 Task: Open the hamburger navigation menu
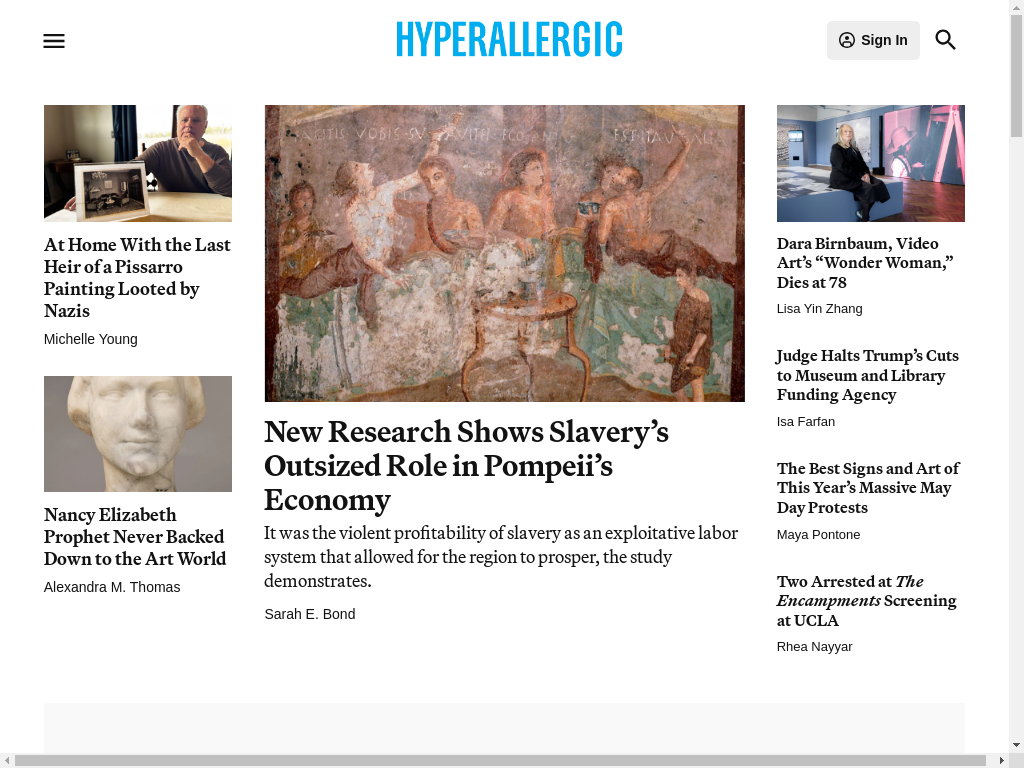[54, 40]
